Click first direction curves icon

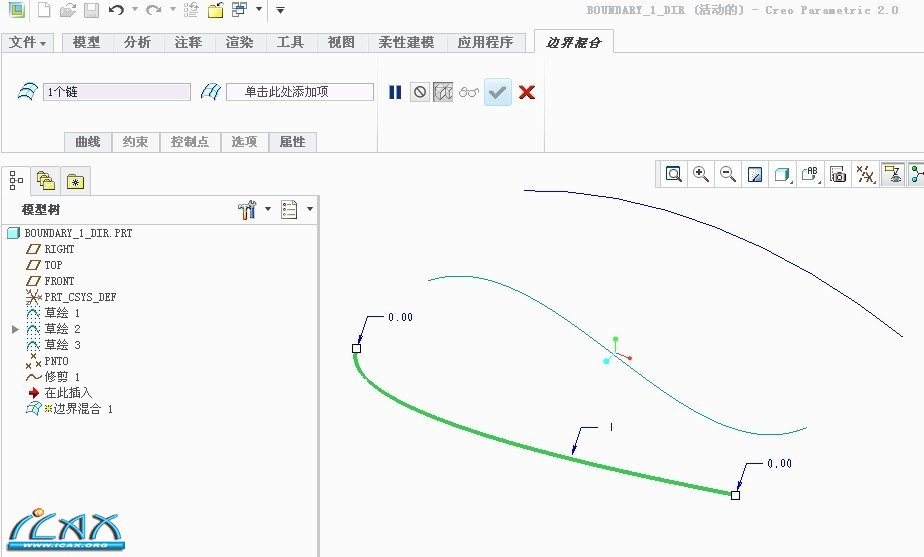[x=28, y=91]
